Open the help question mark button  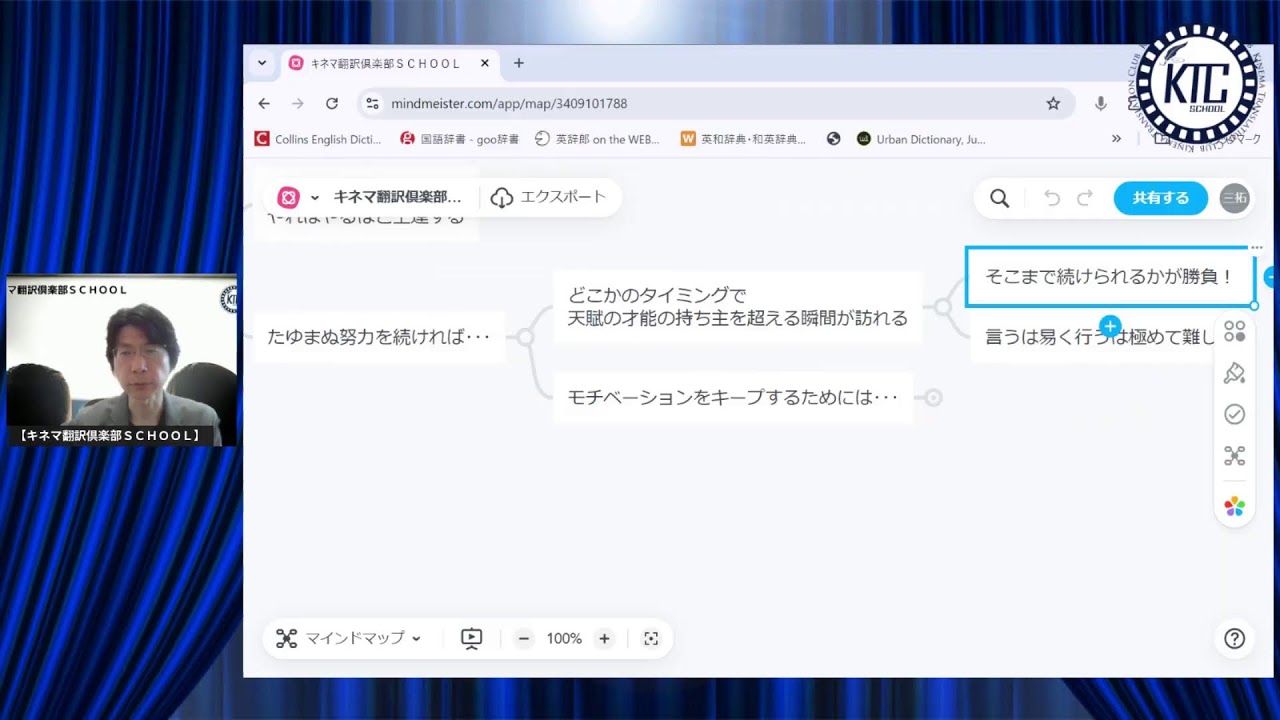pyautogui.click(x=1234, y=638)
